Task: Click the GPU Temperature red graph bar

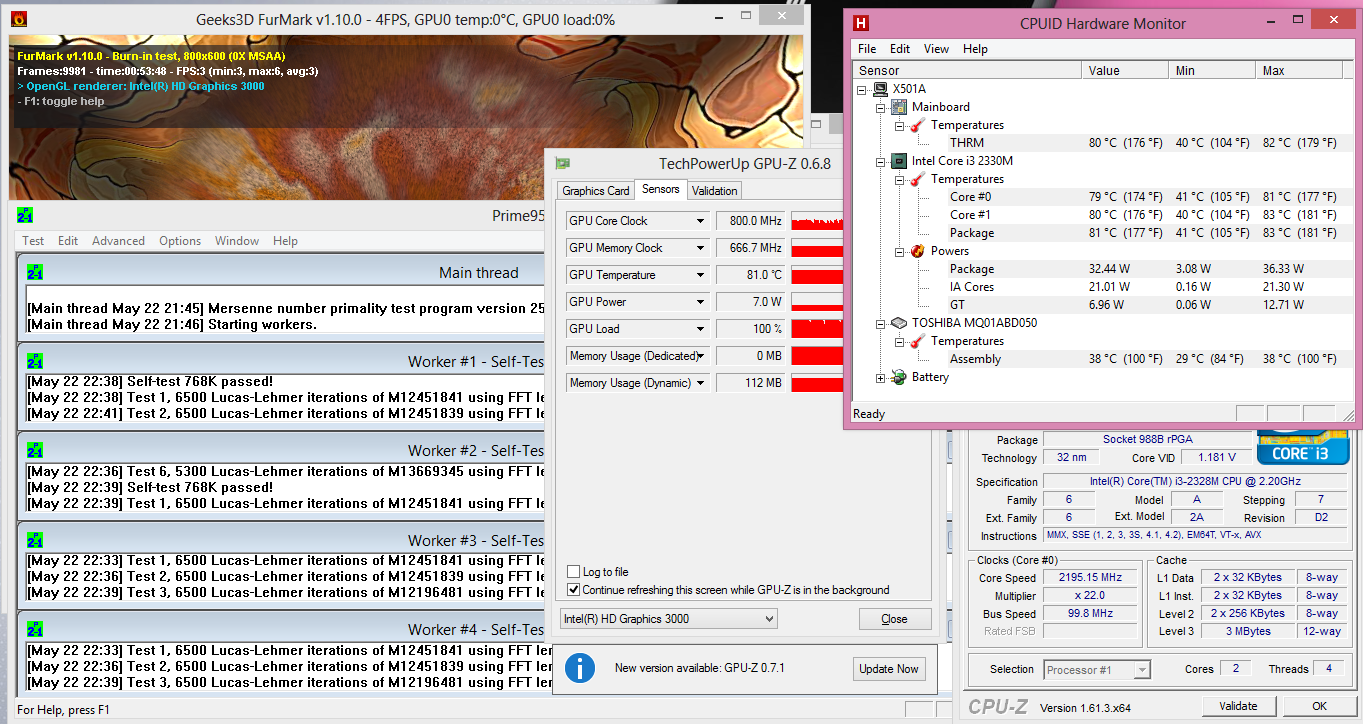Action: (817, 275)
